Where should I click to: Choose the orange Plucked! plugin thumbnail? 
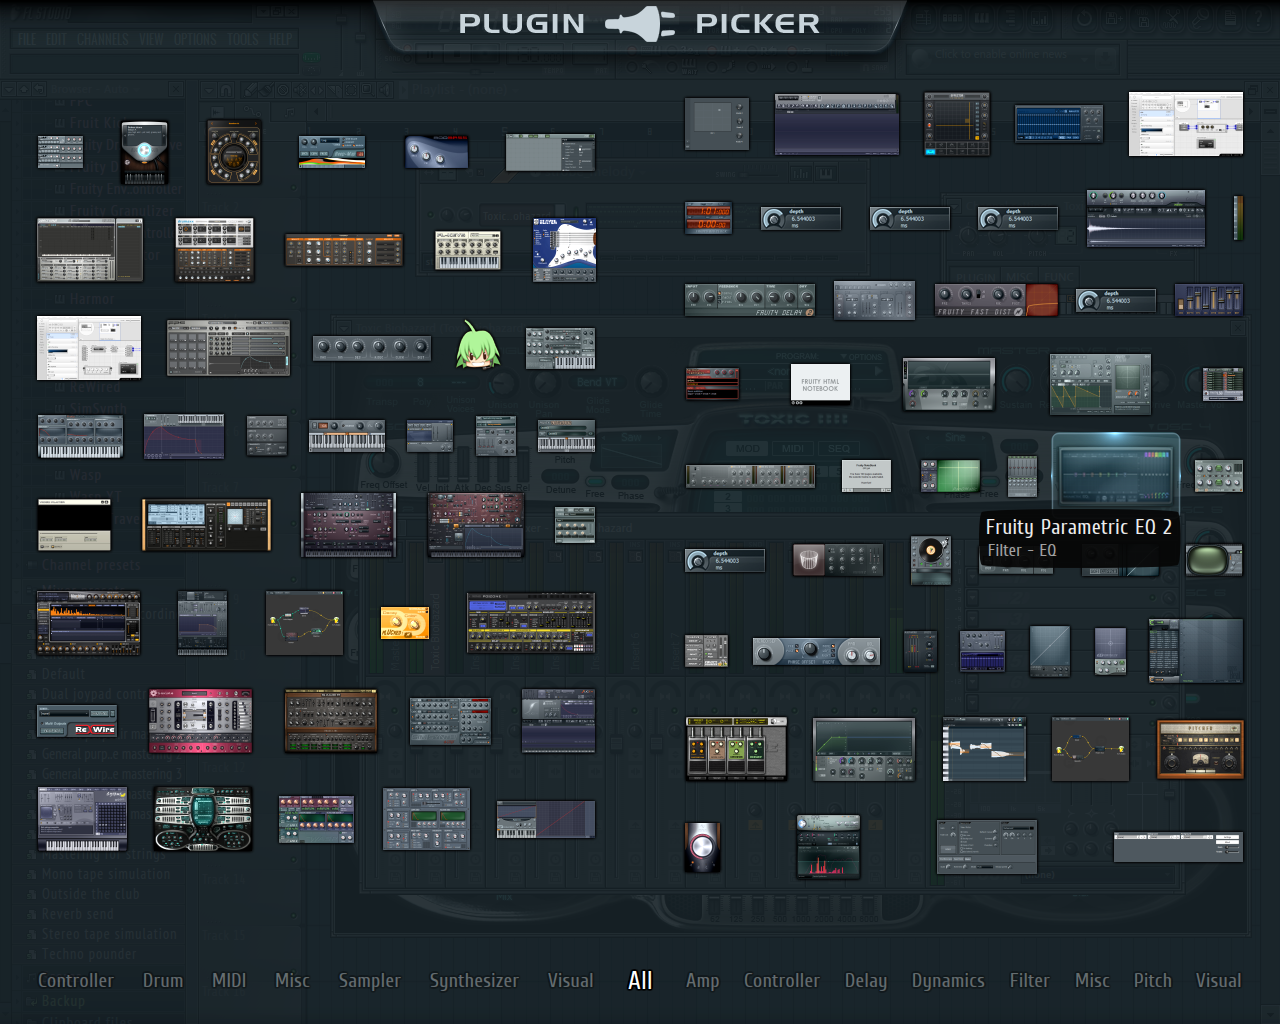point(405,623)
